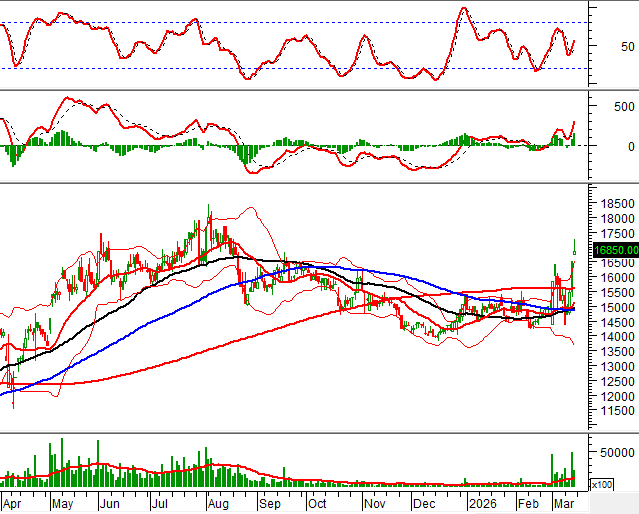
Task: Click the tallest volume bar in March
Action: pos(572,468)
